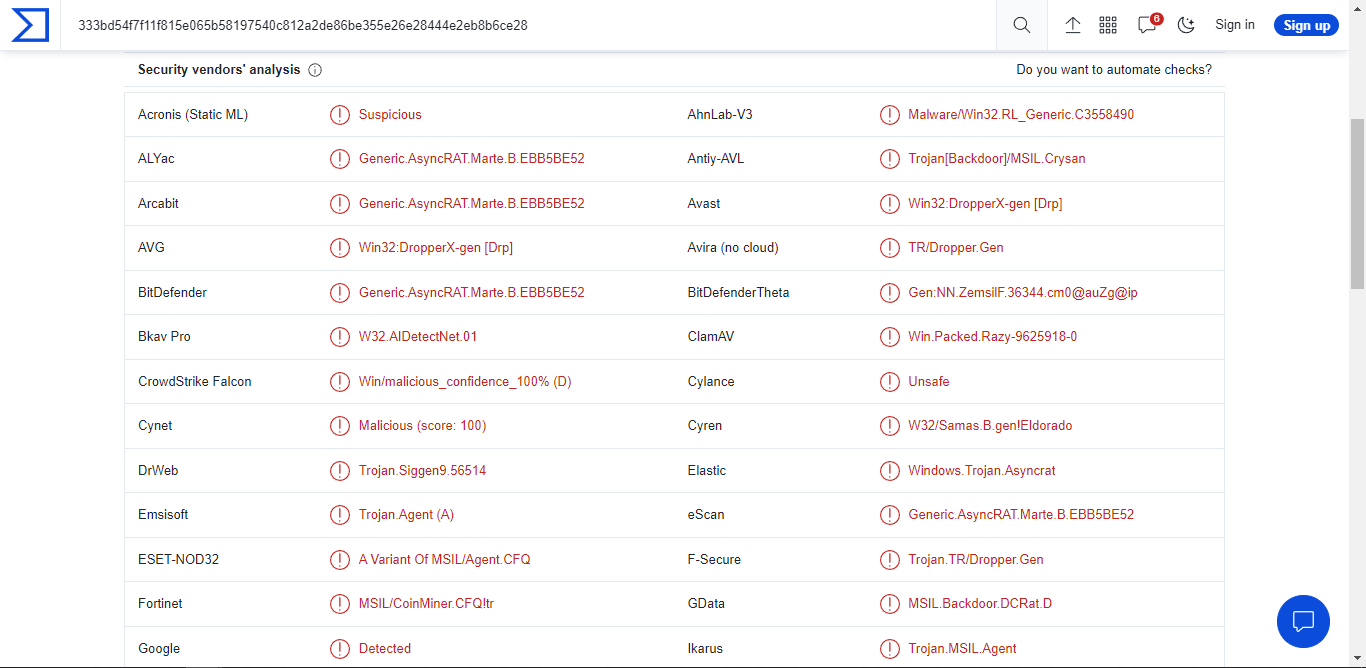Click alert icon in ClamAV row

click(x=890, y=337)
